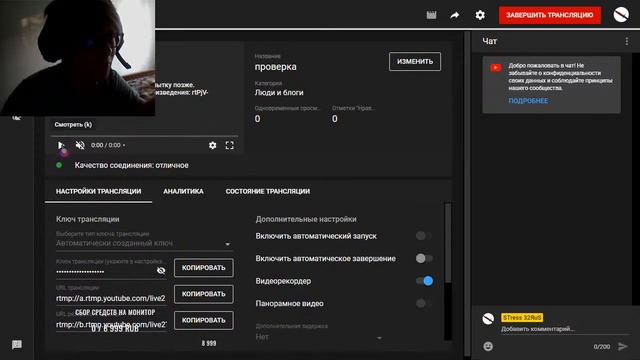The height and width of the screenshot is (360, 640).
Task: Switch to НАСТРОЙКИ ТРАНСЛЯЦИИ tab
Action: 98,191
